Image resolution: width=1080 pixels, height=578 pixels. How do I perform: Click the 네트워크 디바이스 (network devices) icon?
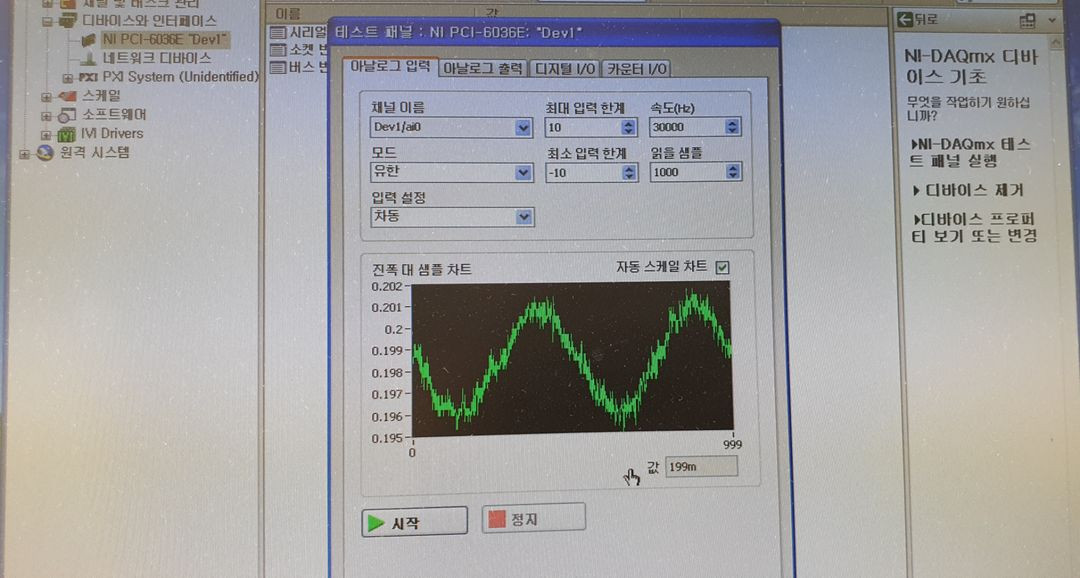tap(88, 58)
